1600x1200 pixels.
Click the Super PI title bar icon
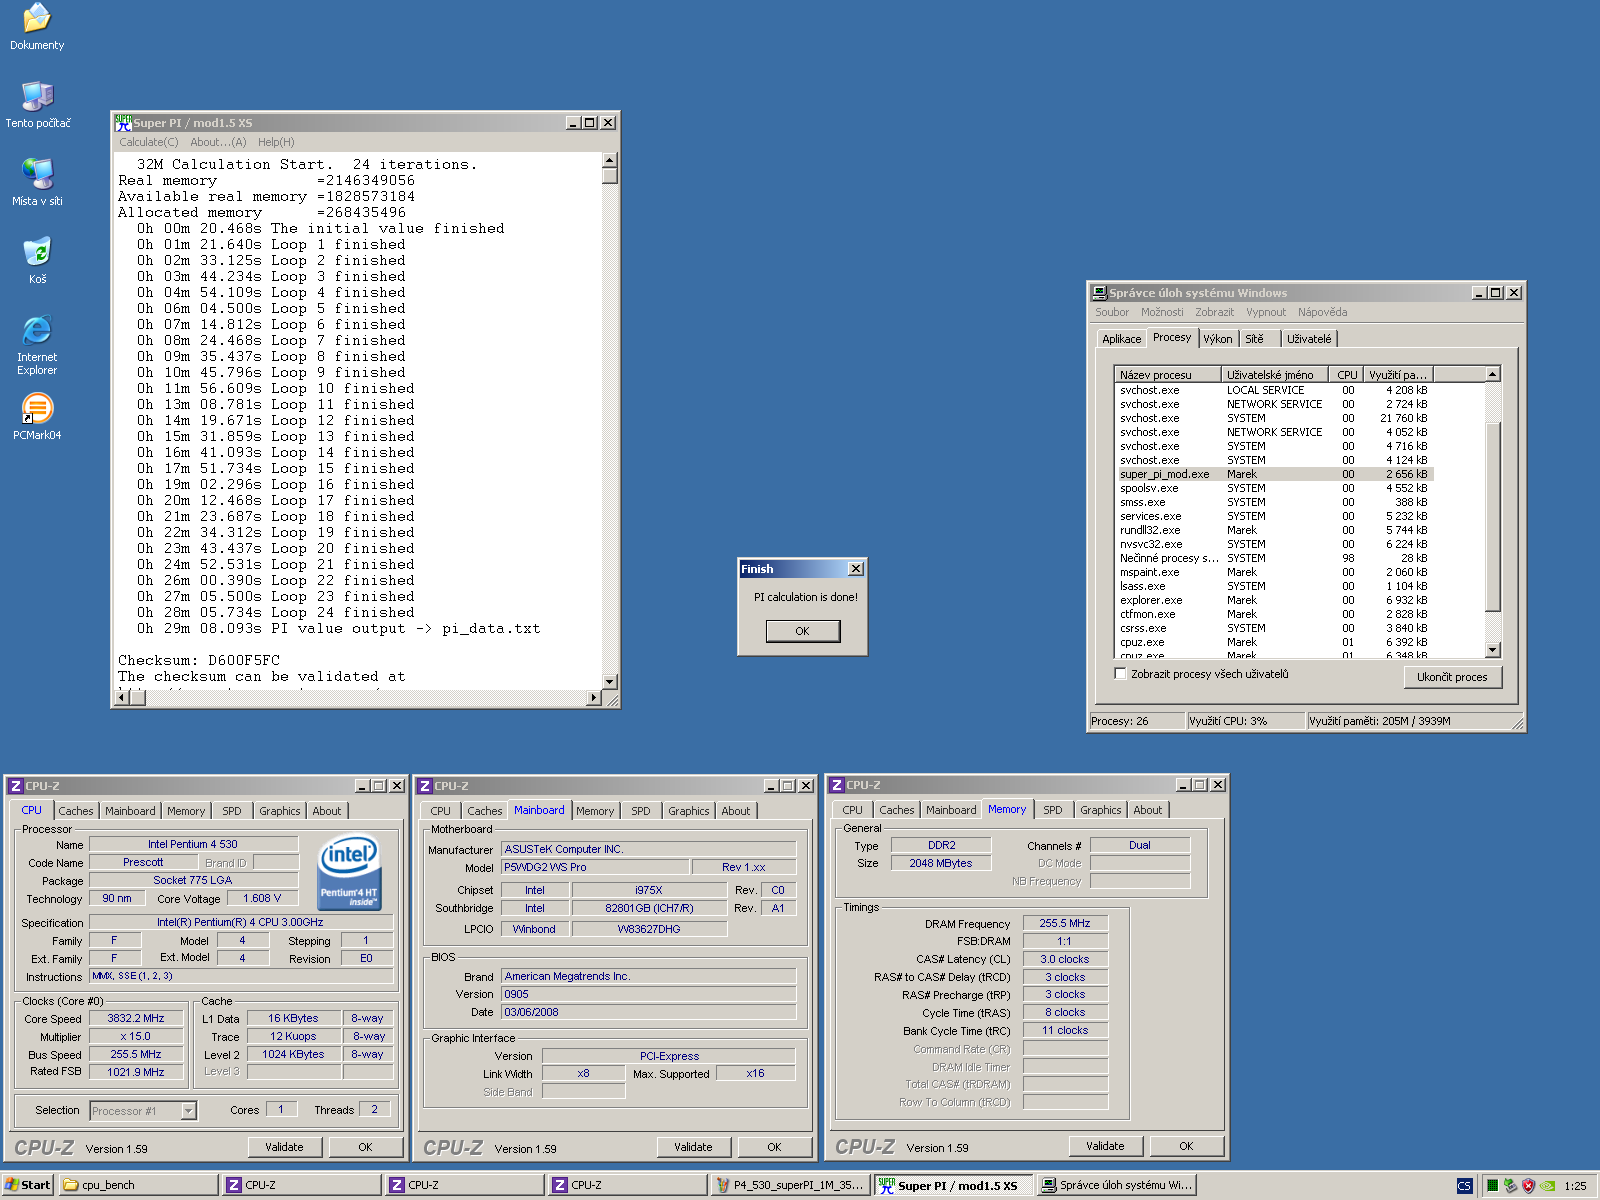click(123, 123)
